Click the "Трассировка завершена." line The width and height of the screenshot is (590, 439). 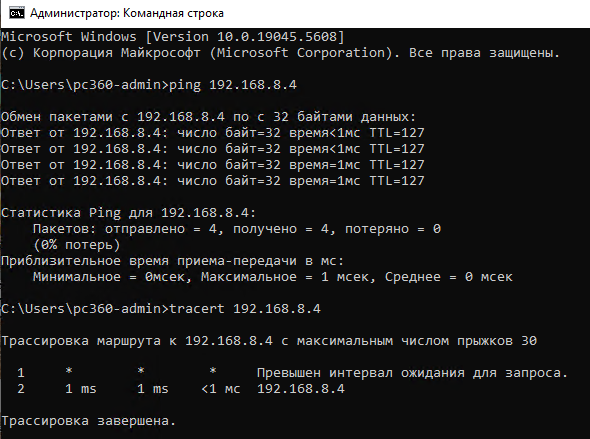point(89,421)
